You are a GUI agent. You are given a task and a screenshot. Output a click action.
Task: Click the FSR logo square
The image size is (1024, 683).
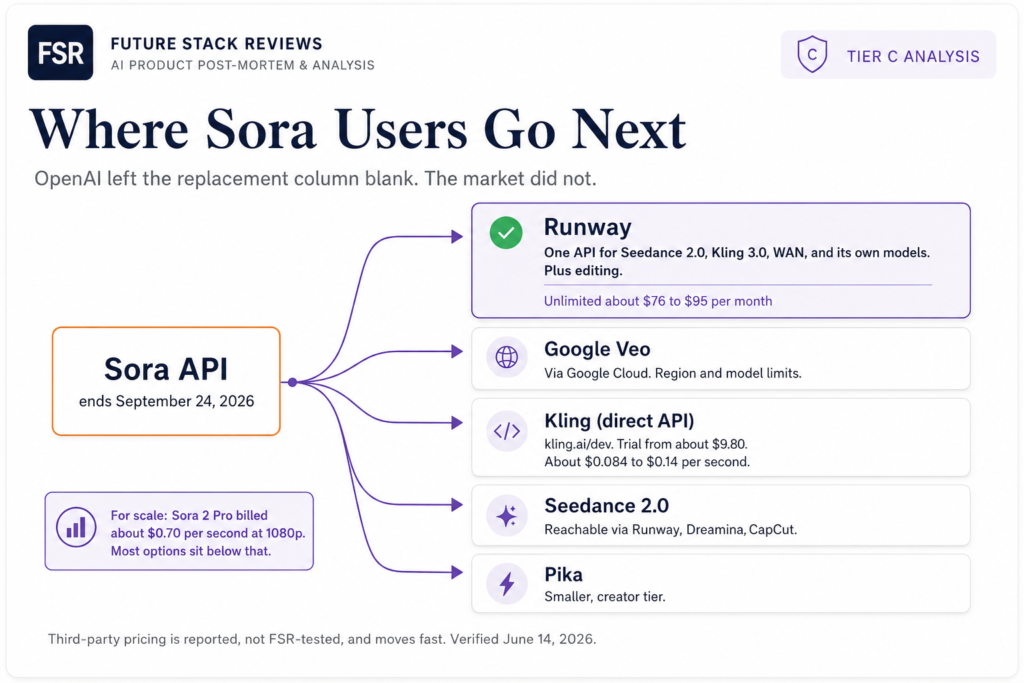click(60, 52)
